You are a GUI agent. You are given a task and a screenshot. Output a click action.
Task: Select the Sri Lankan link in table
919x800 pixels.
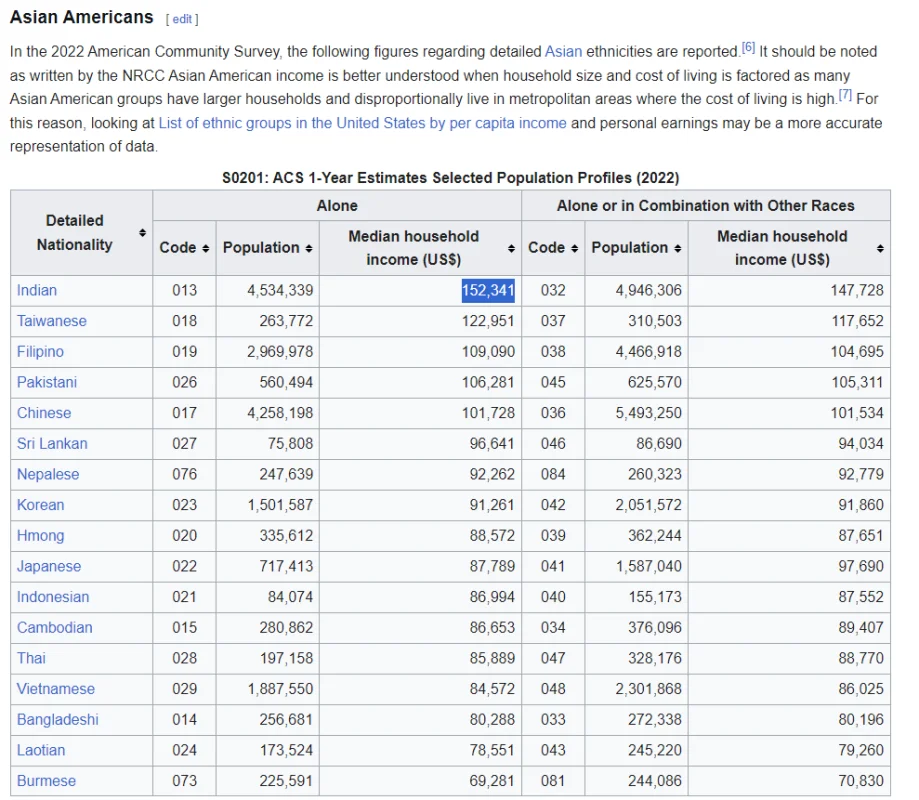tap(52, 444)
